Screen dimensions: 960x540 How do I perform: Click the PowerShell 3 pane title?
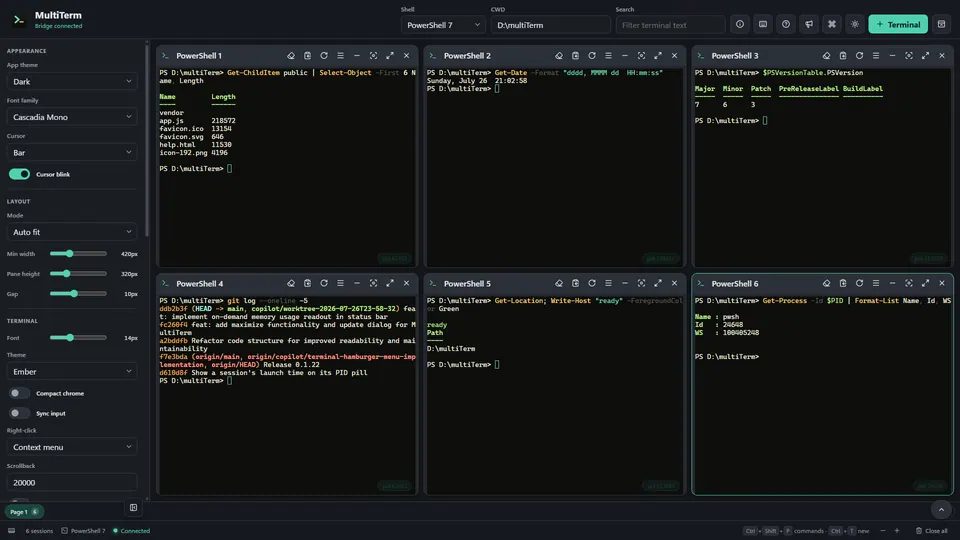coord(735,56)
